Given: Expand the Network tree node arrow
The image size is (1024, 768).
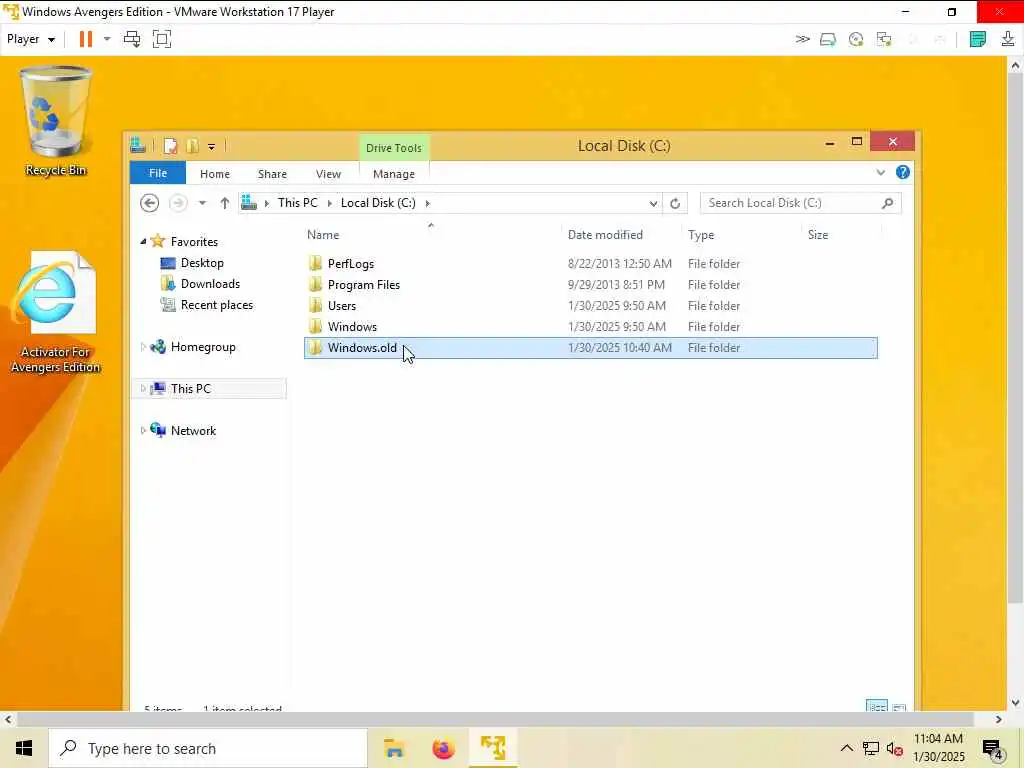Looking at the screenshot, I should pos(143,430).
